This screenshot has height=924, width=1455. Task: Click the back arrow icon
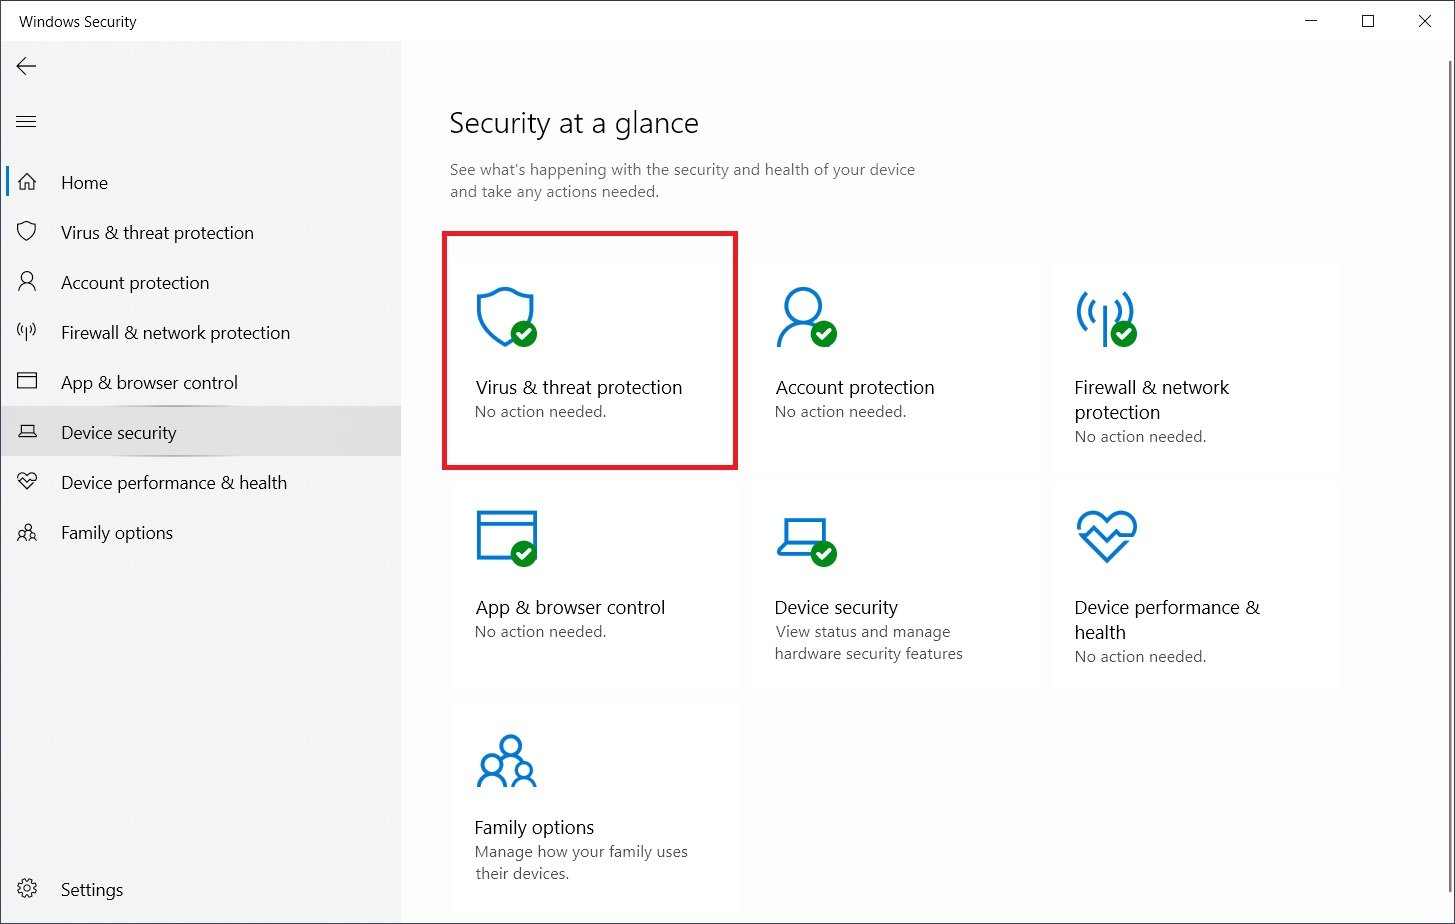26,66
